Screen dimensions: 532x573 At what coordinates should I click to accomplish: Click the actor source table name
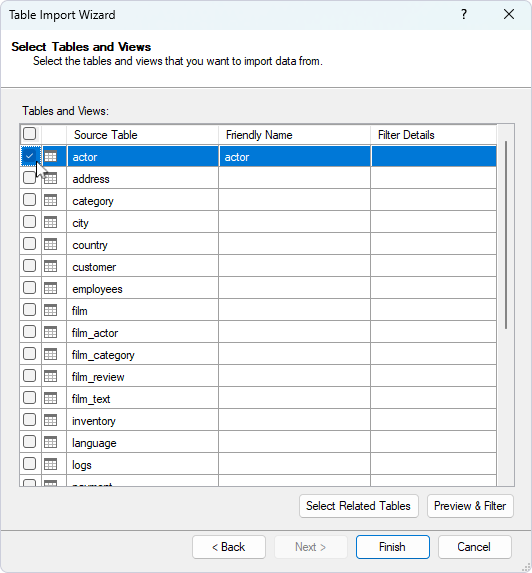(85, 157)
